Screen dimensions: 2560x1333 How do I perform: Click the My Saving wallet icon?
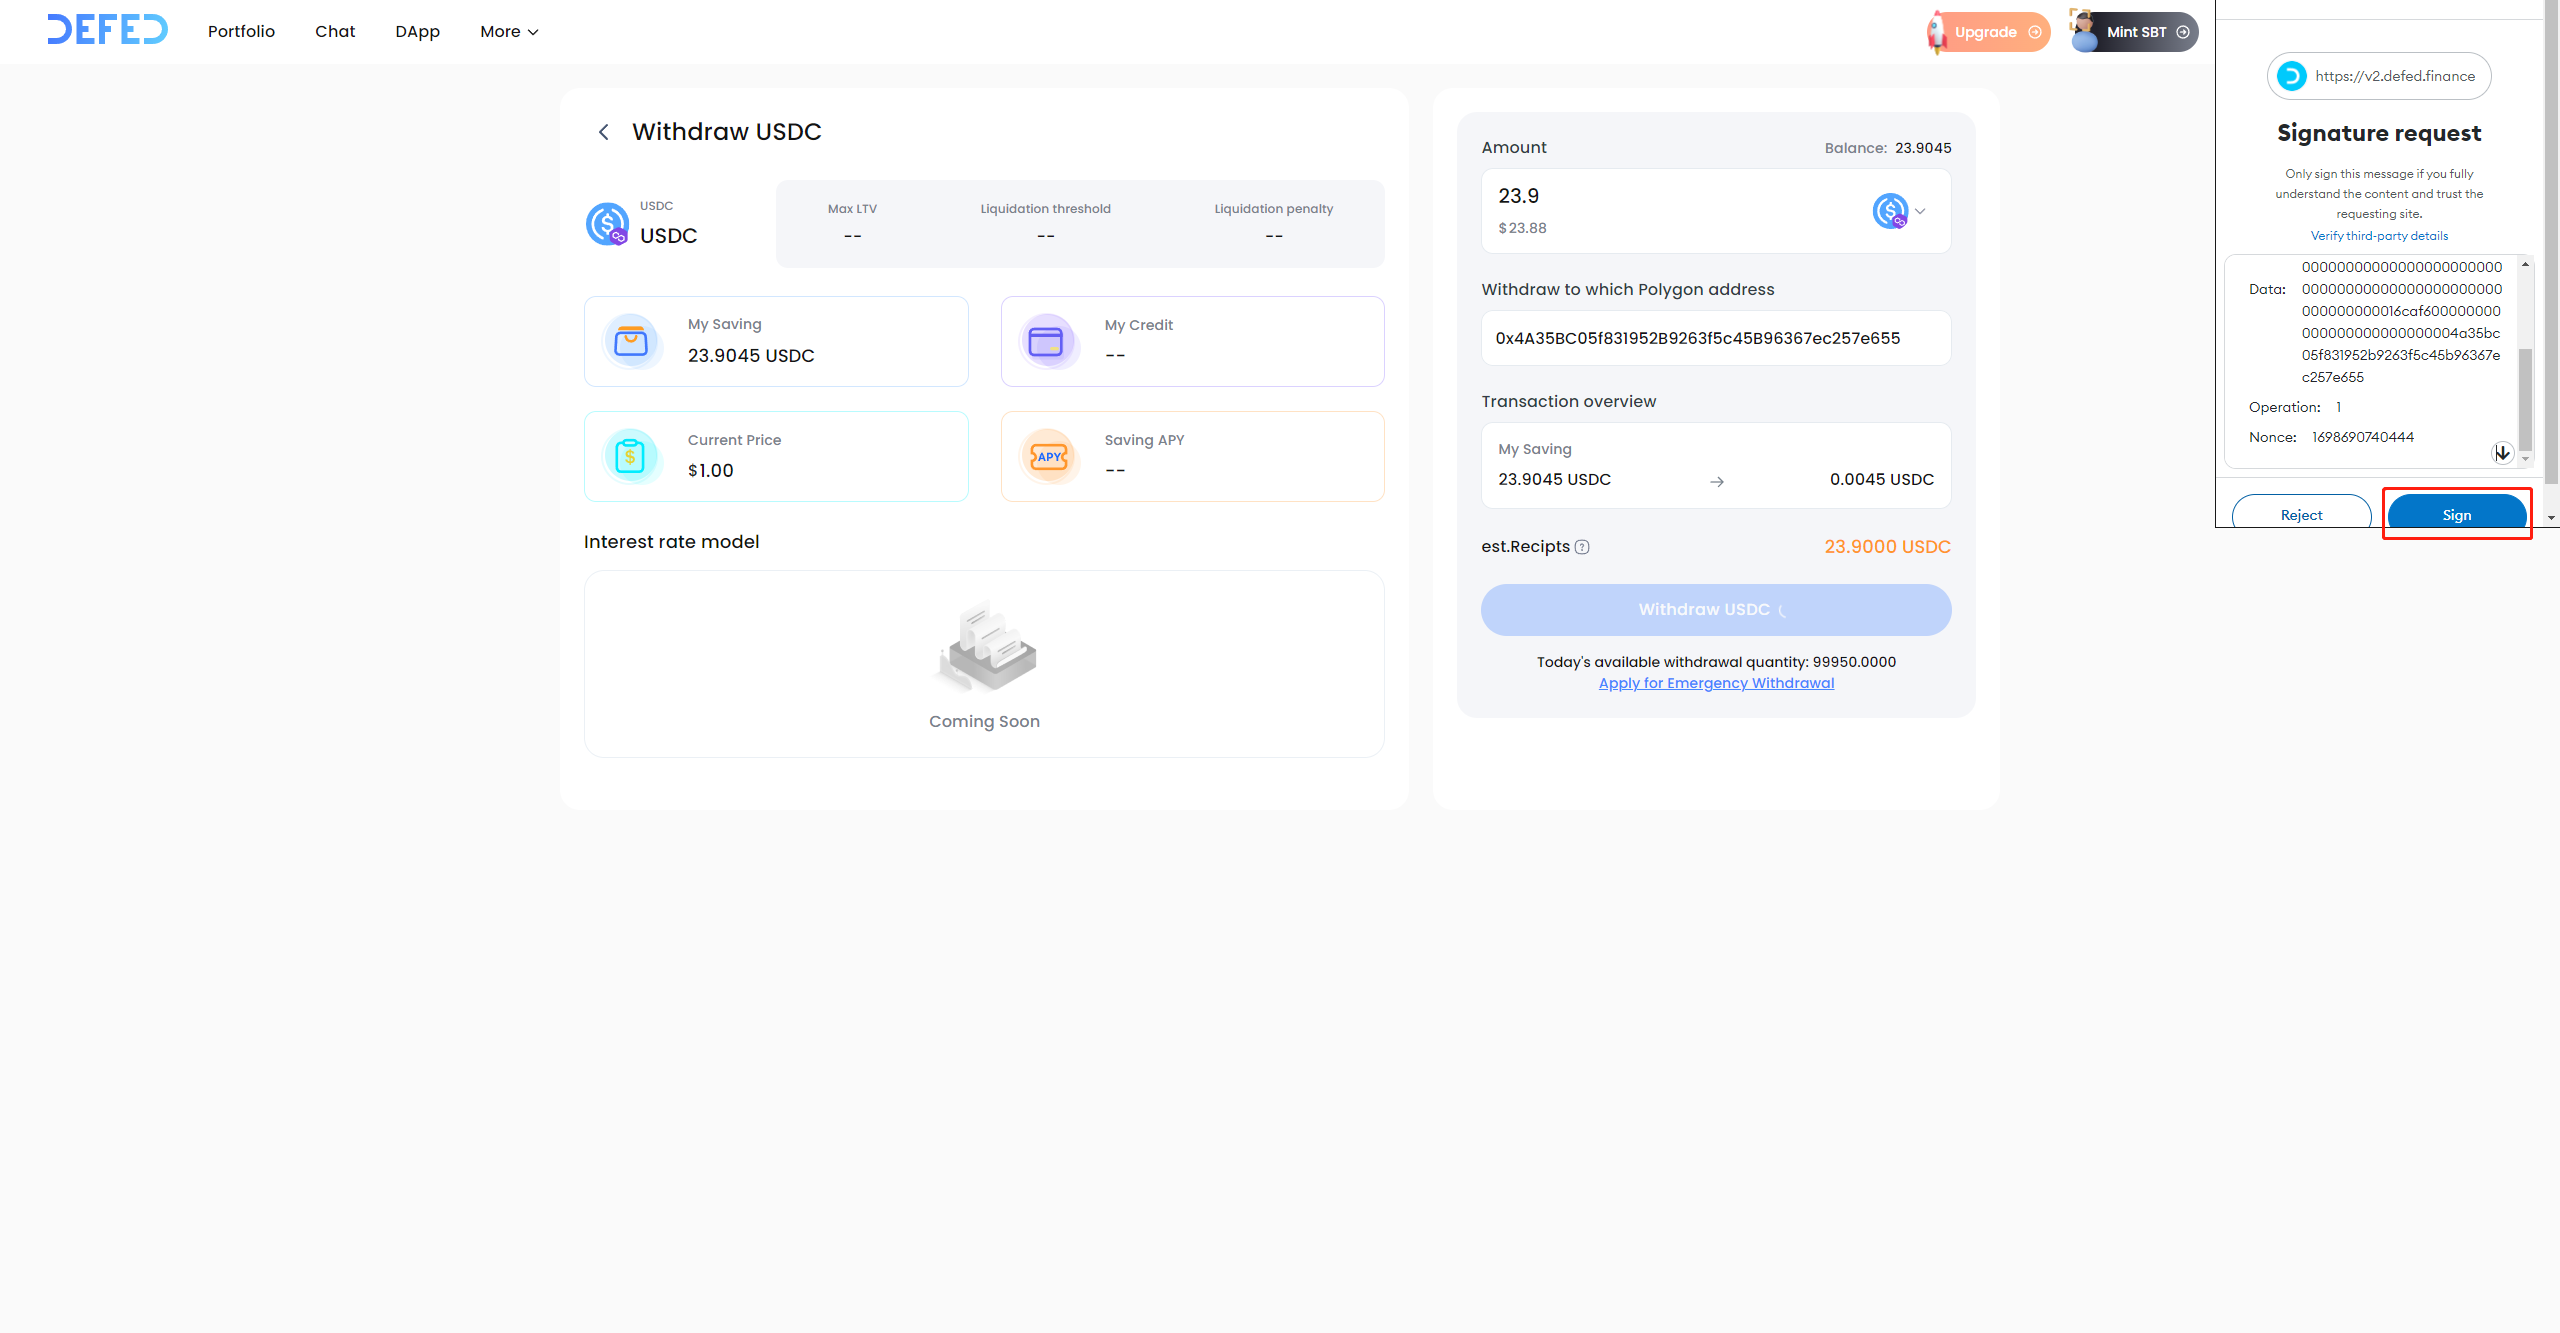click(631, 342)
